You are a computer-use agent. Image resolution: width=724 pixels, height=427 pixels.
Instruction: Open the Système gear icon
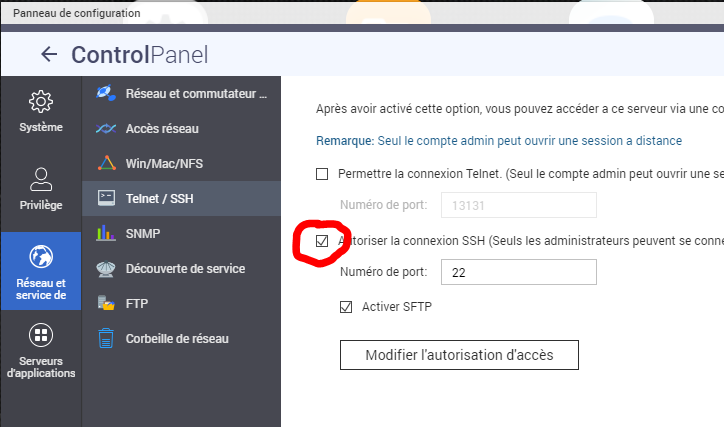(x=40, y=101)
